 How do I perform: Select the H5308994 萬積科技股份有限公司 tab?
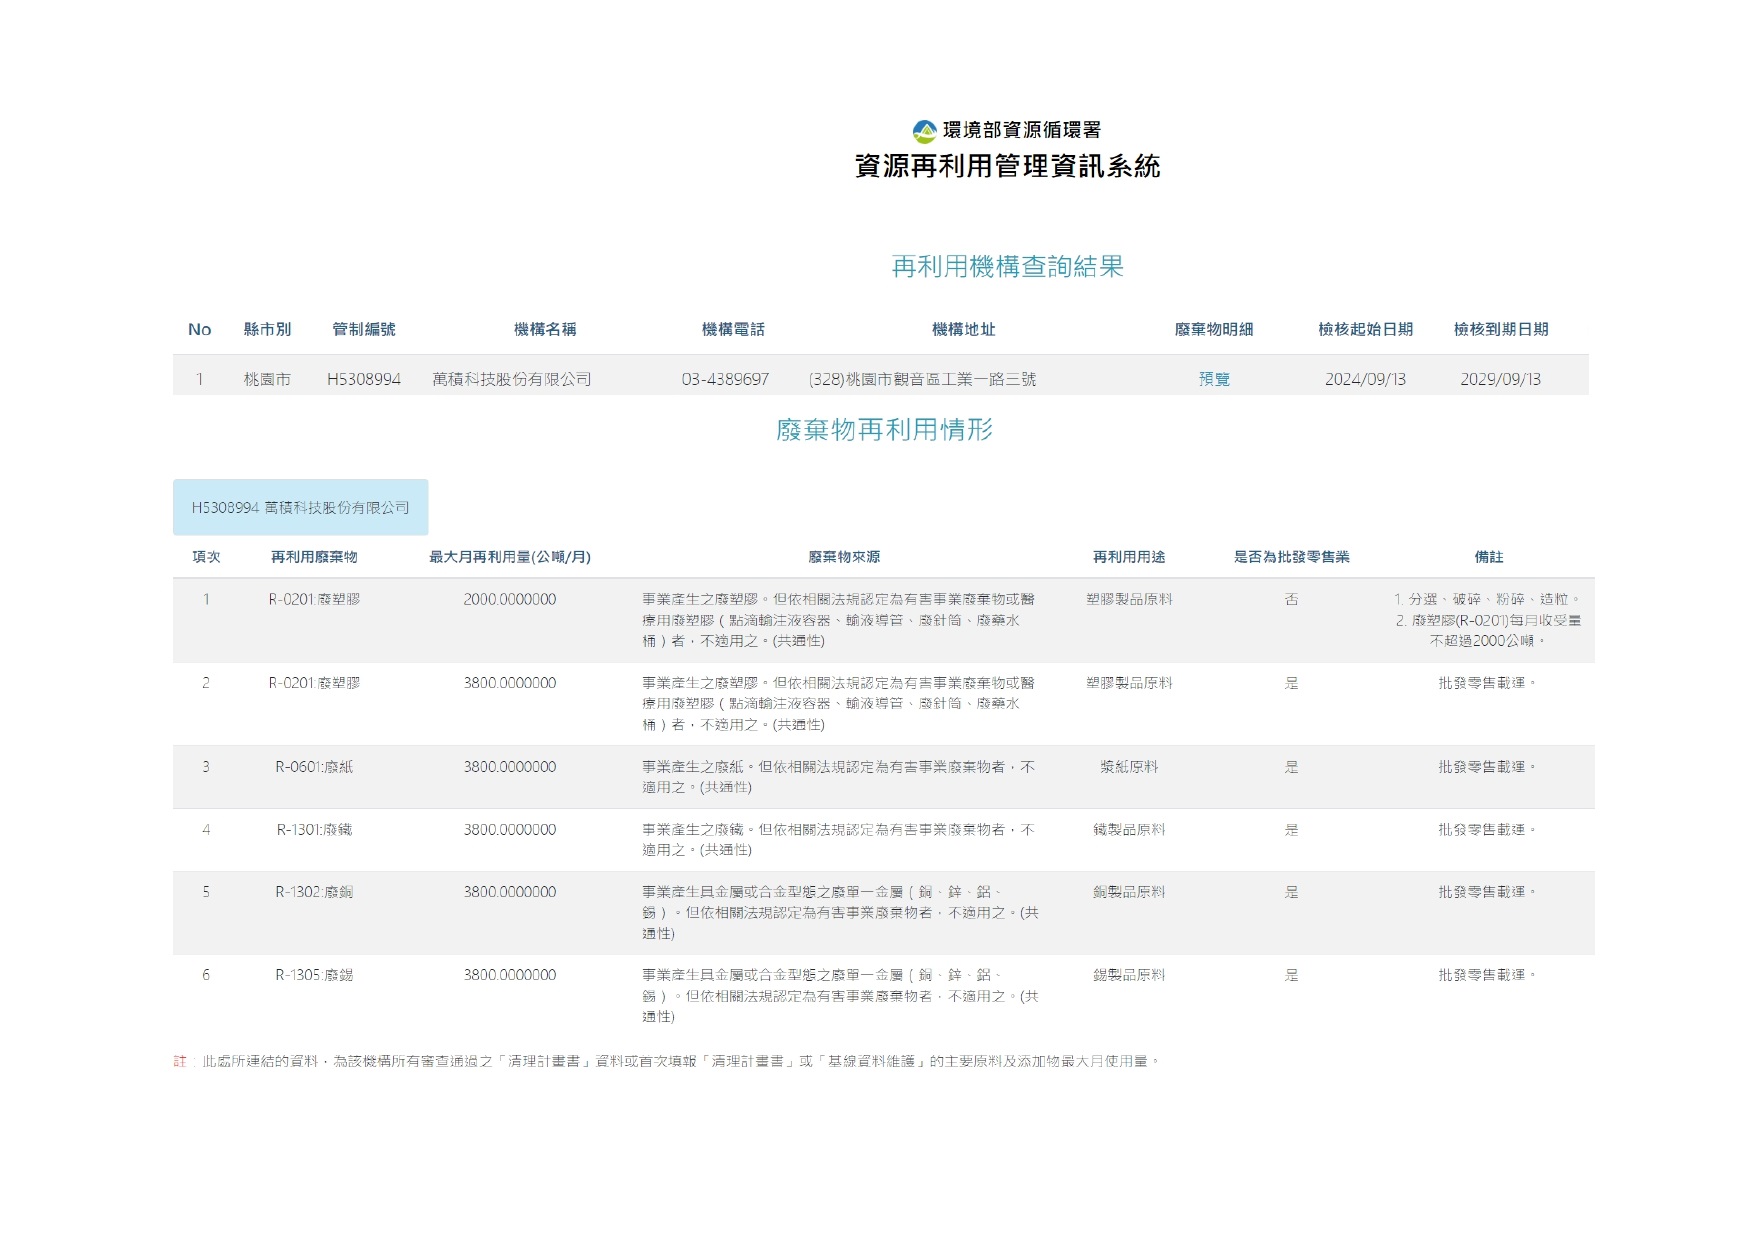pos(300,508)
